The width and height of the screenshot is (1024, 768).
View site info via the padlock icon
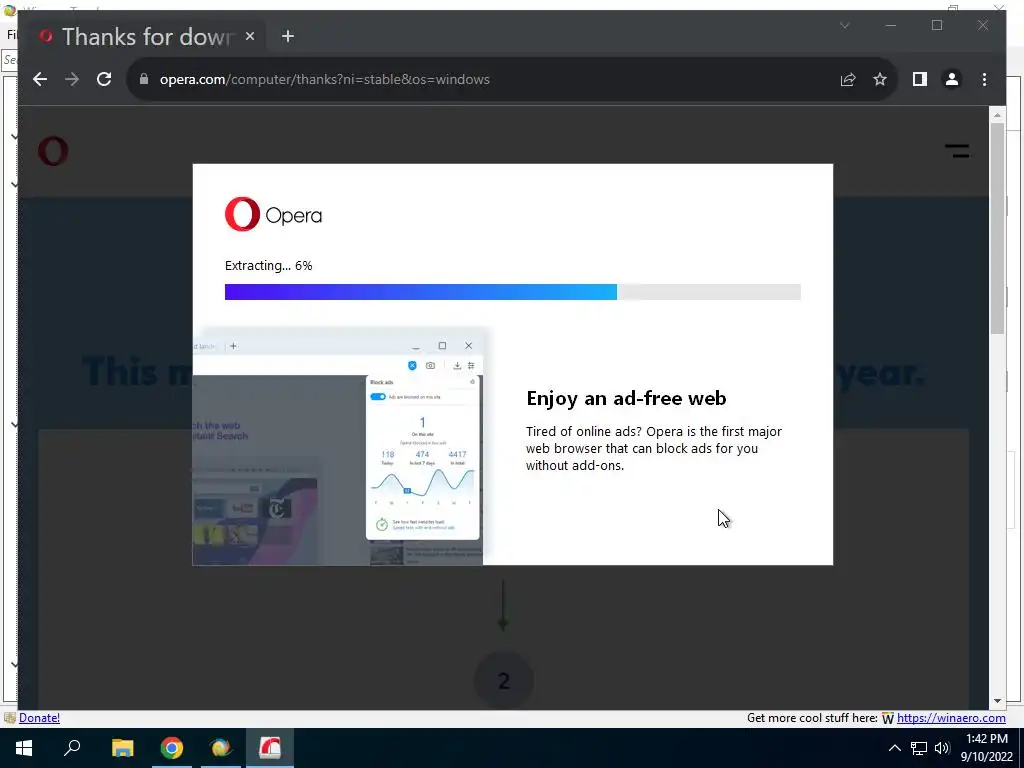[144, 79]
